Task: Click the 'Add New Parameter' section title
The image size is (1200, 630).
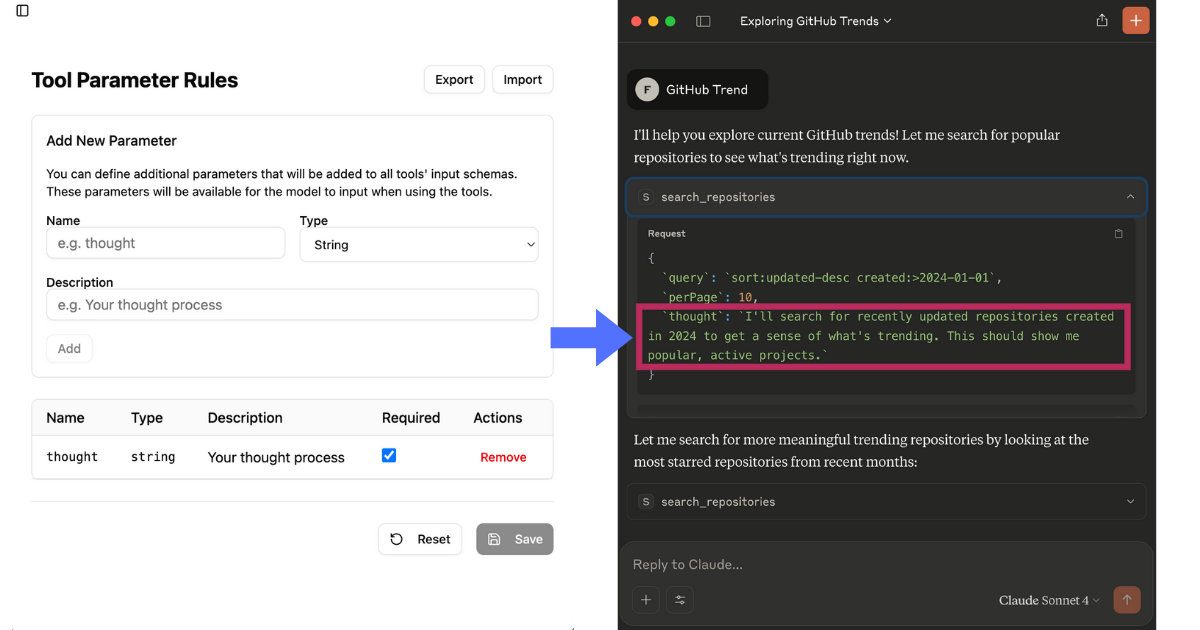Action: [112, 141]
